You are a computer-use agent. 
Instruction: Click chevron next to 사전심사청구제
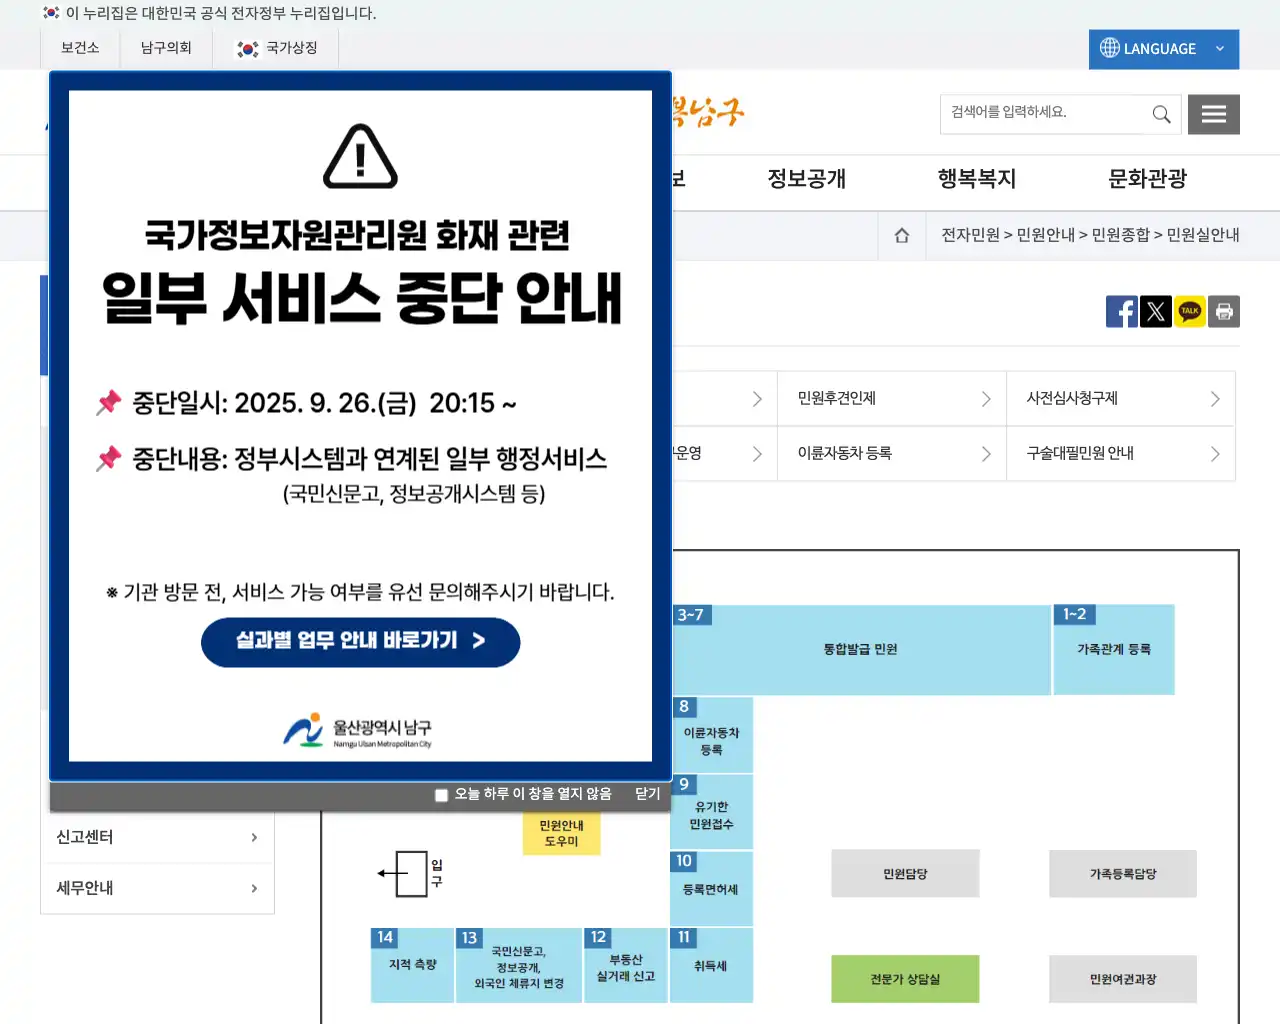click(x=1215, y=399)
